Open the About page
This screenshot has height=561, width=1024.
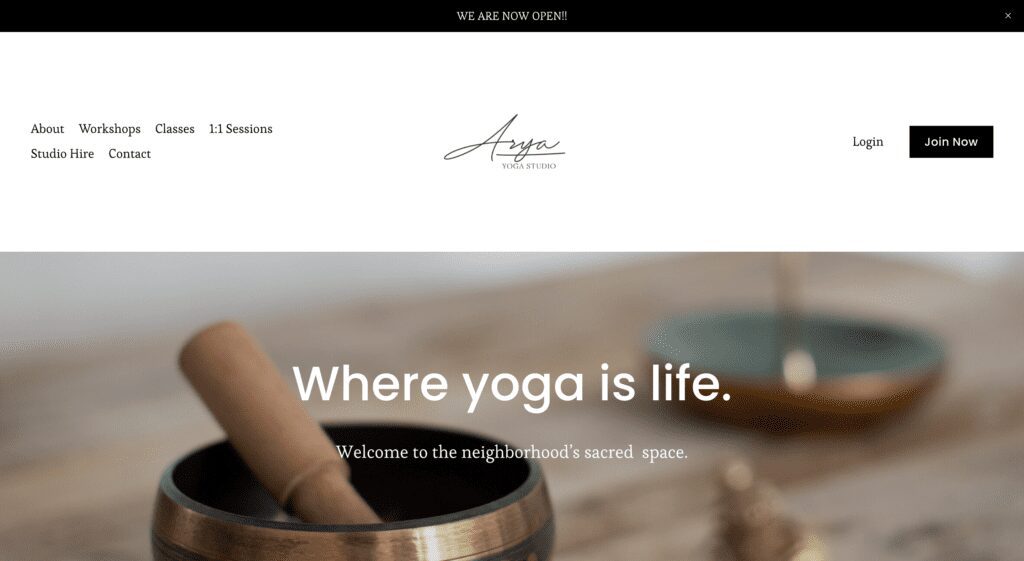(x=47, y=129)
